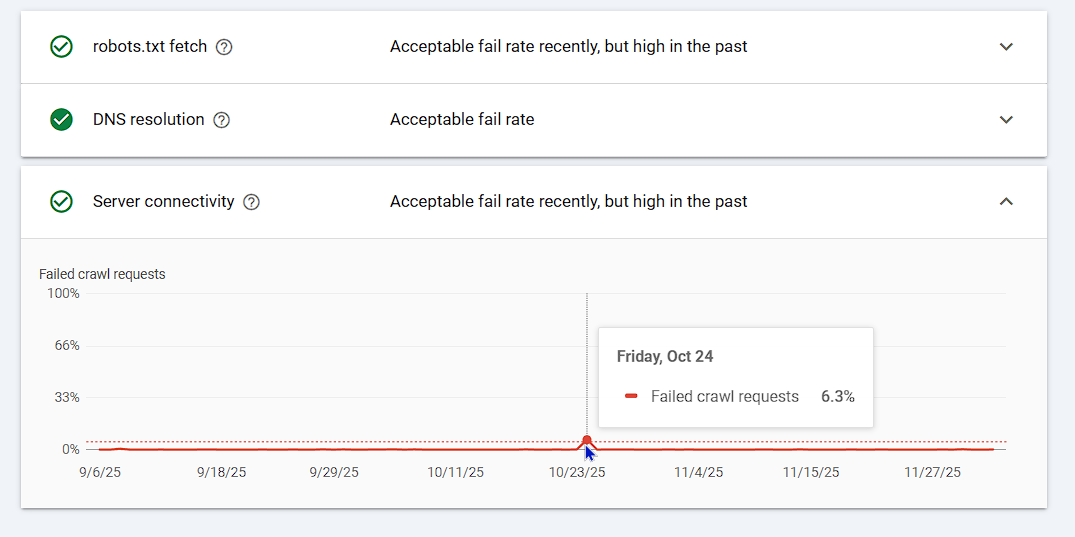
Task: Open help icon beside DNS resolution
Action: [222, 120]
